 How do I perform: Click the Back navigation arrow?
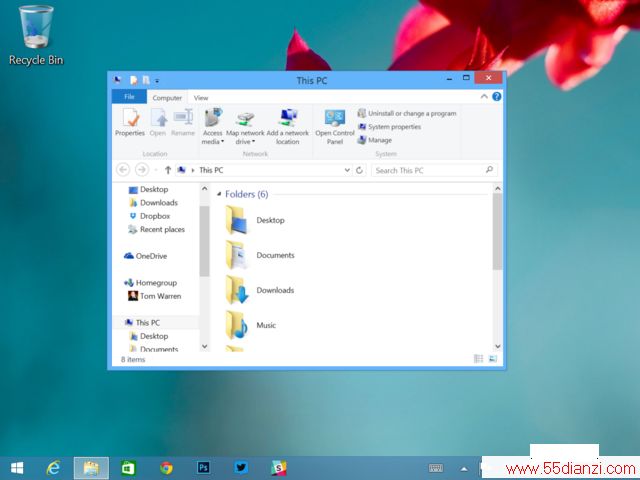123,169
